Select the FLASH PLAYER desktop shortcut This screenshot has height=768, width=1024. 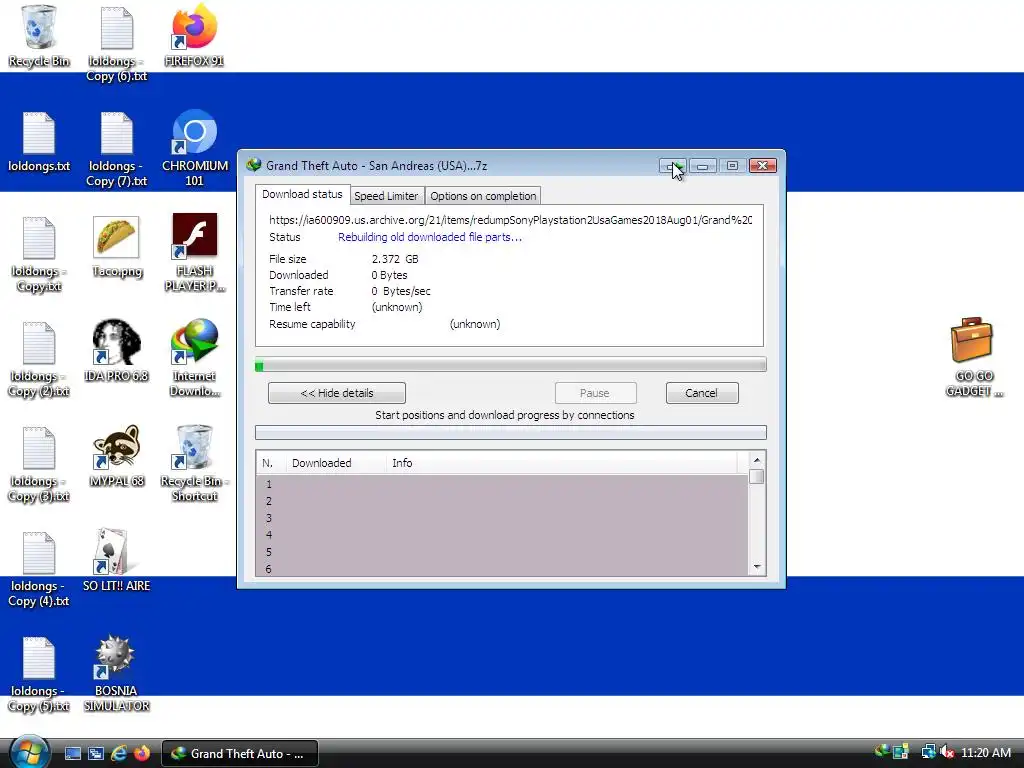(195, 253)
